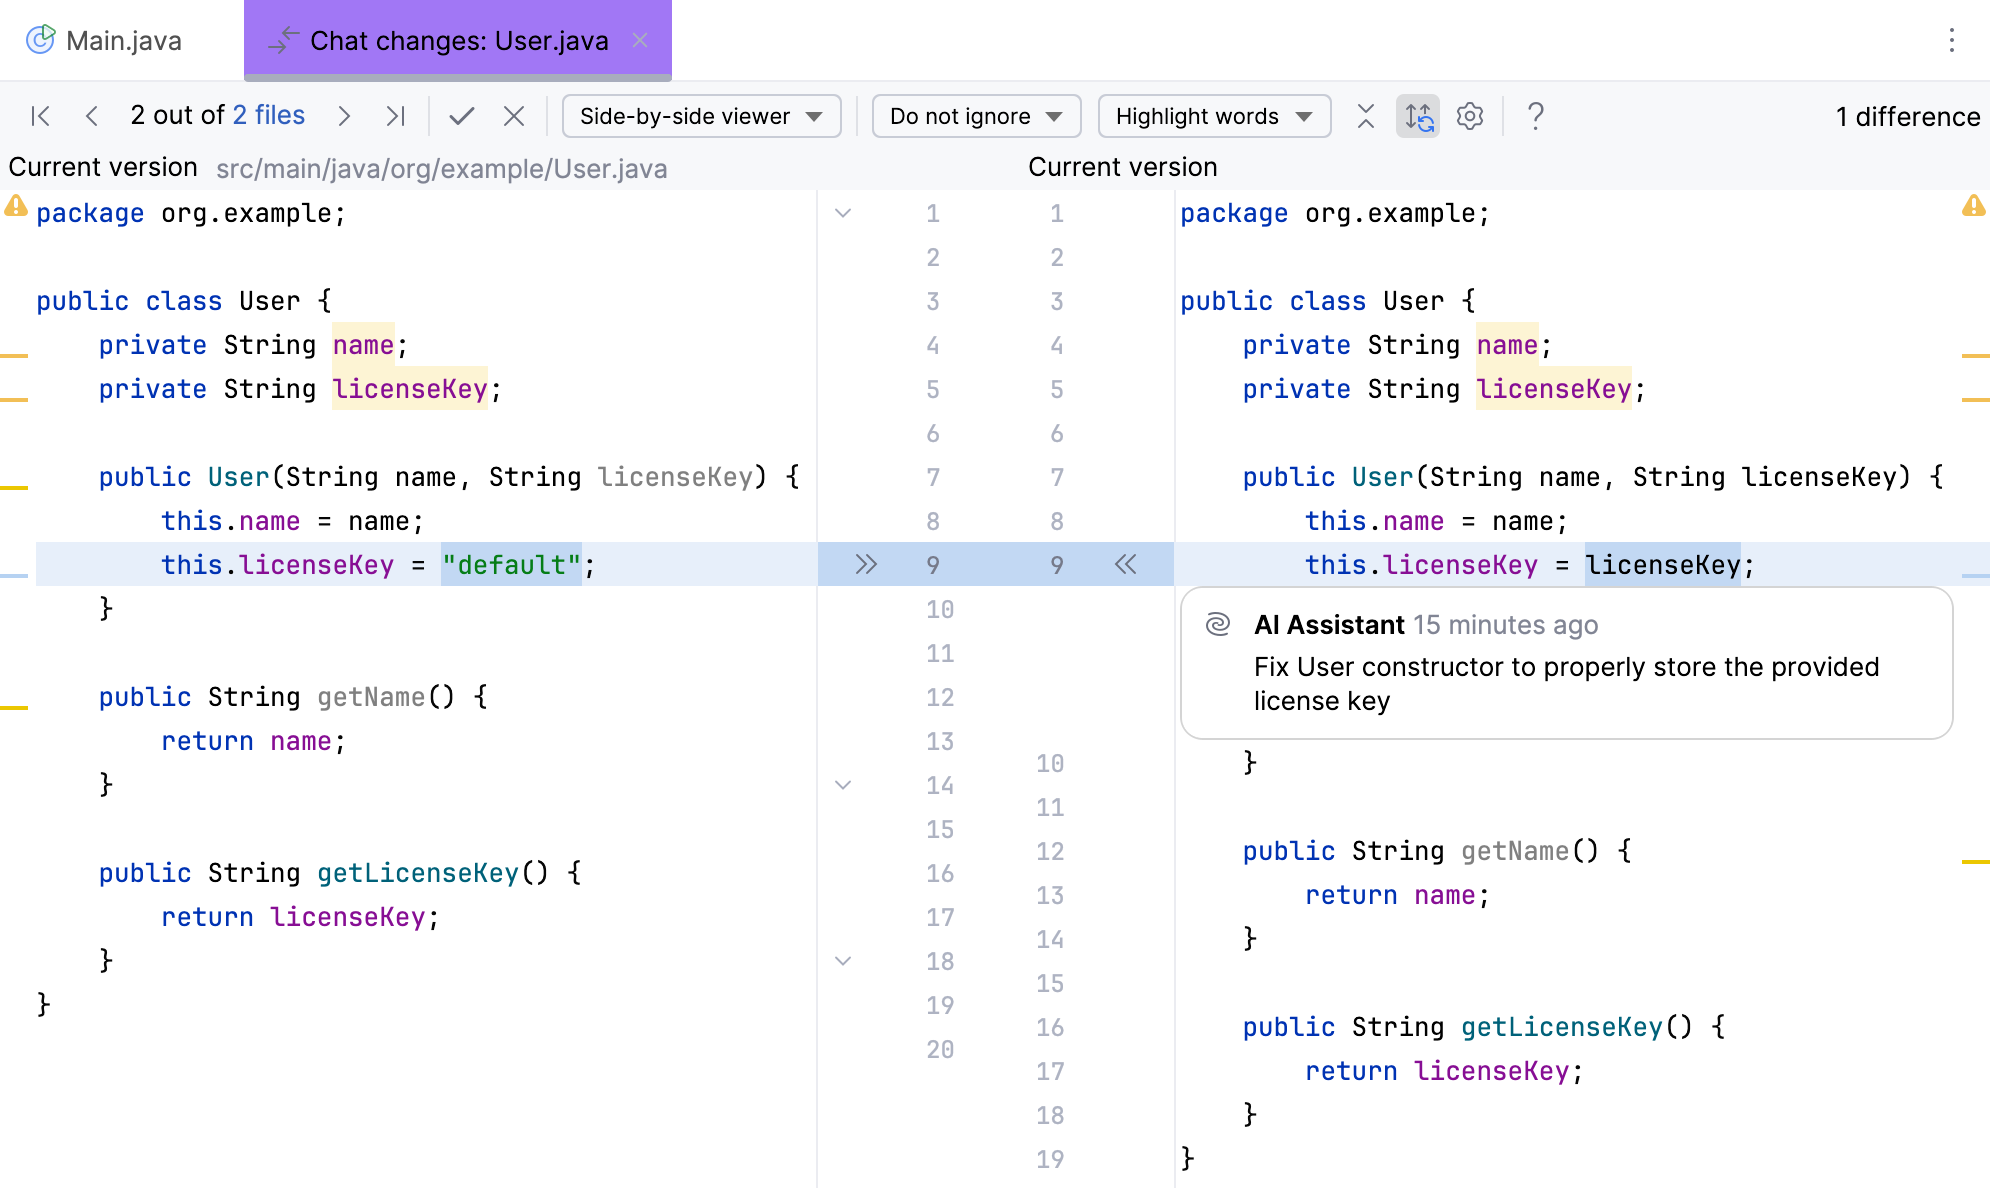Click right pane warning inspection icon
Screen dimensions: 1990x1188
coord(1973,206)
